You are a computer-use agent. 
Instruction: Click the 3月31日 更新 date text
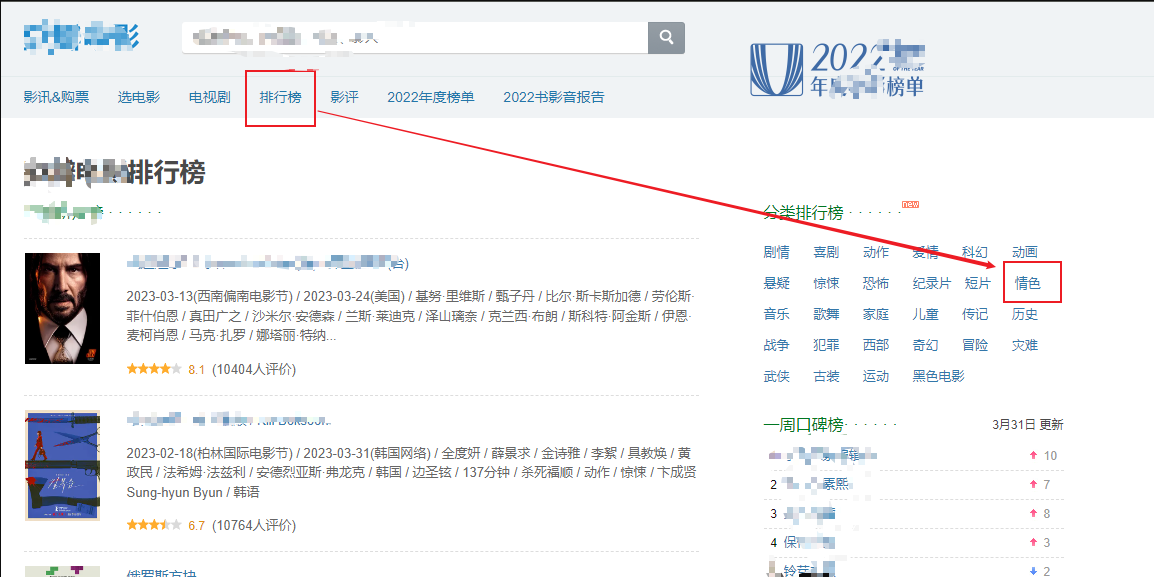click(x=1027, y=425)
